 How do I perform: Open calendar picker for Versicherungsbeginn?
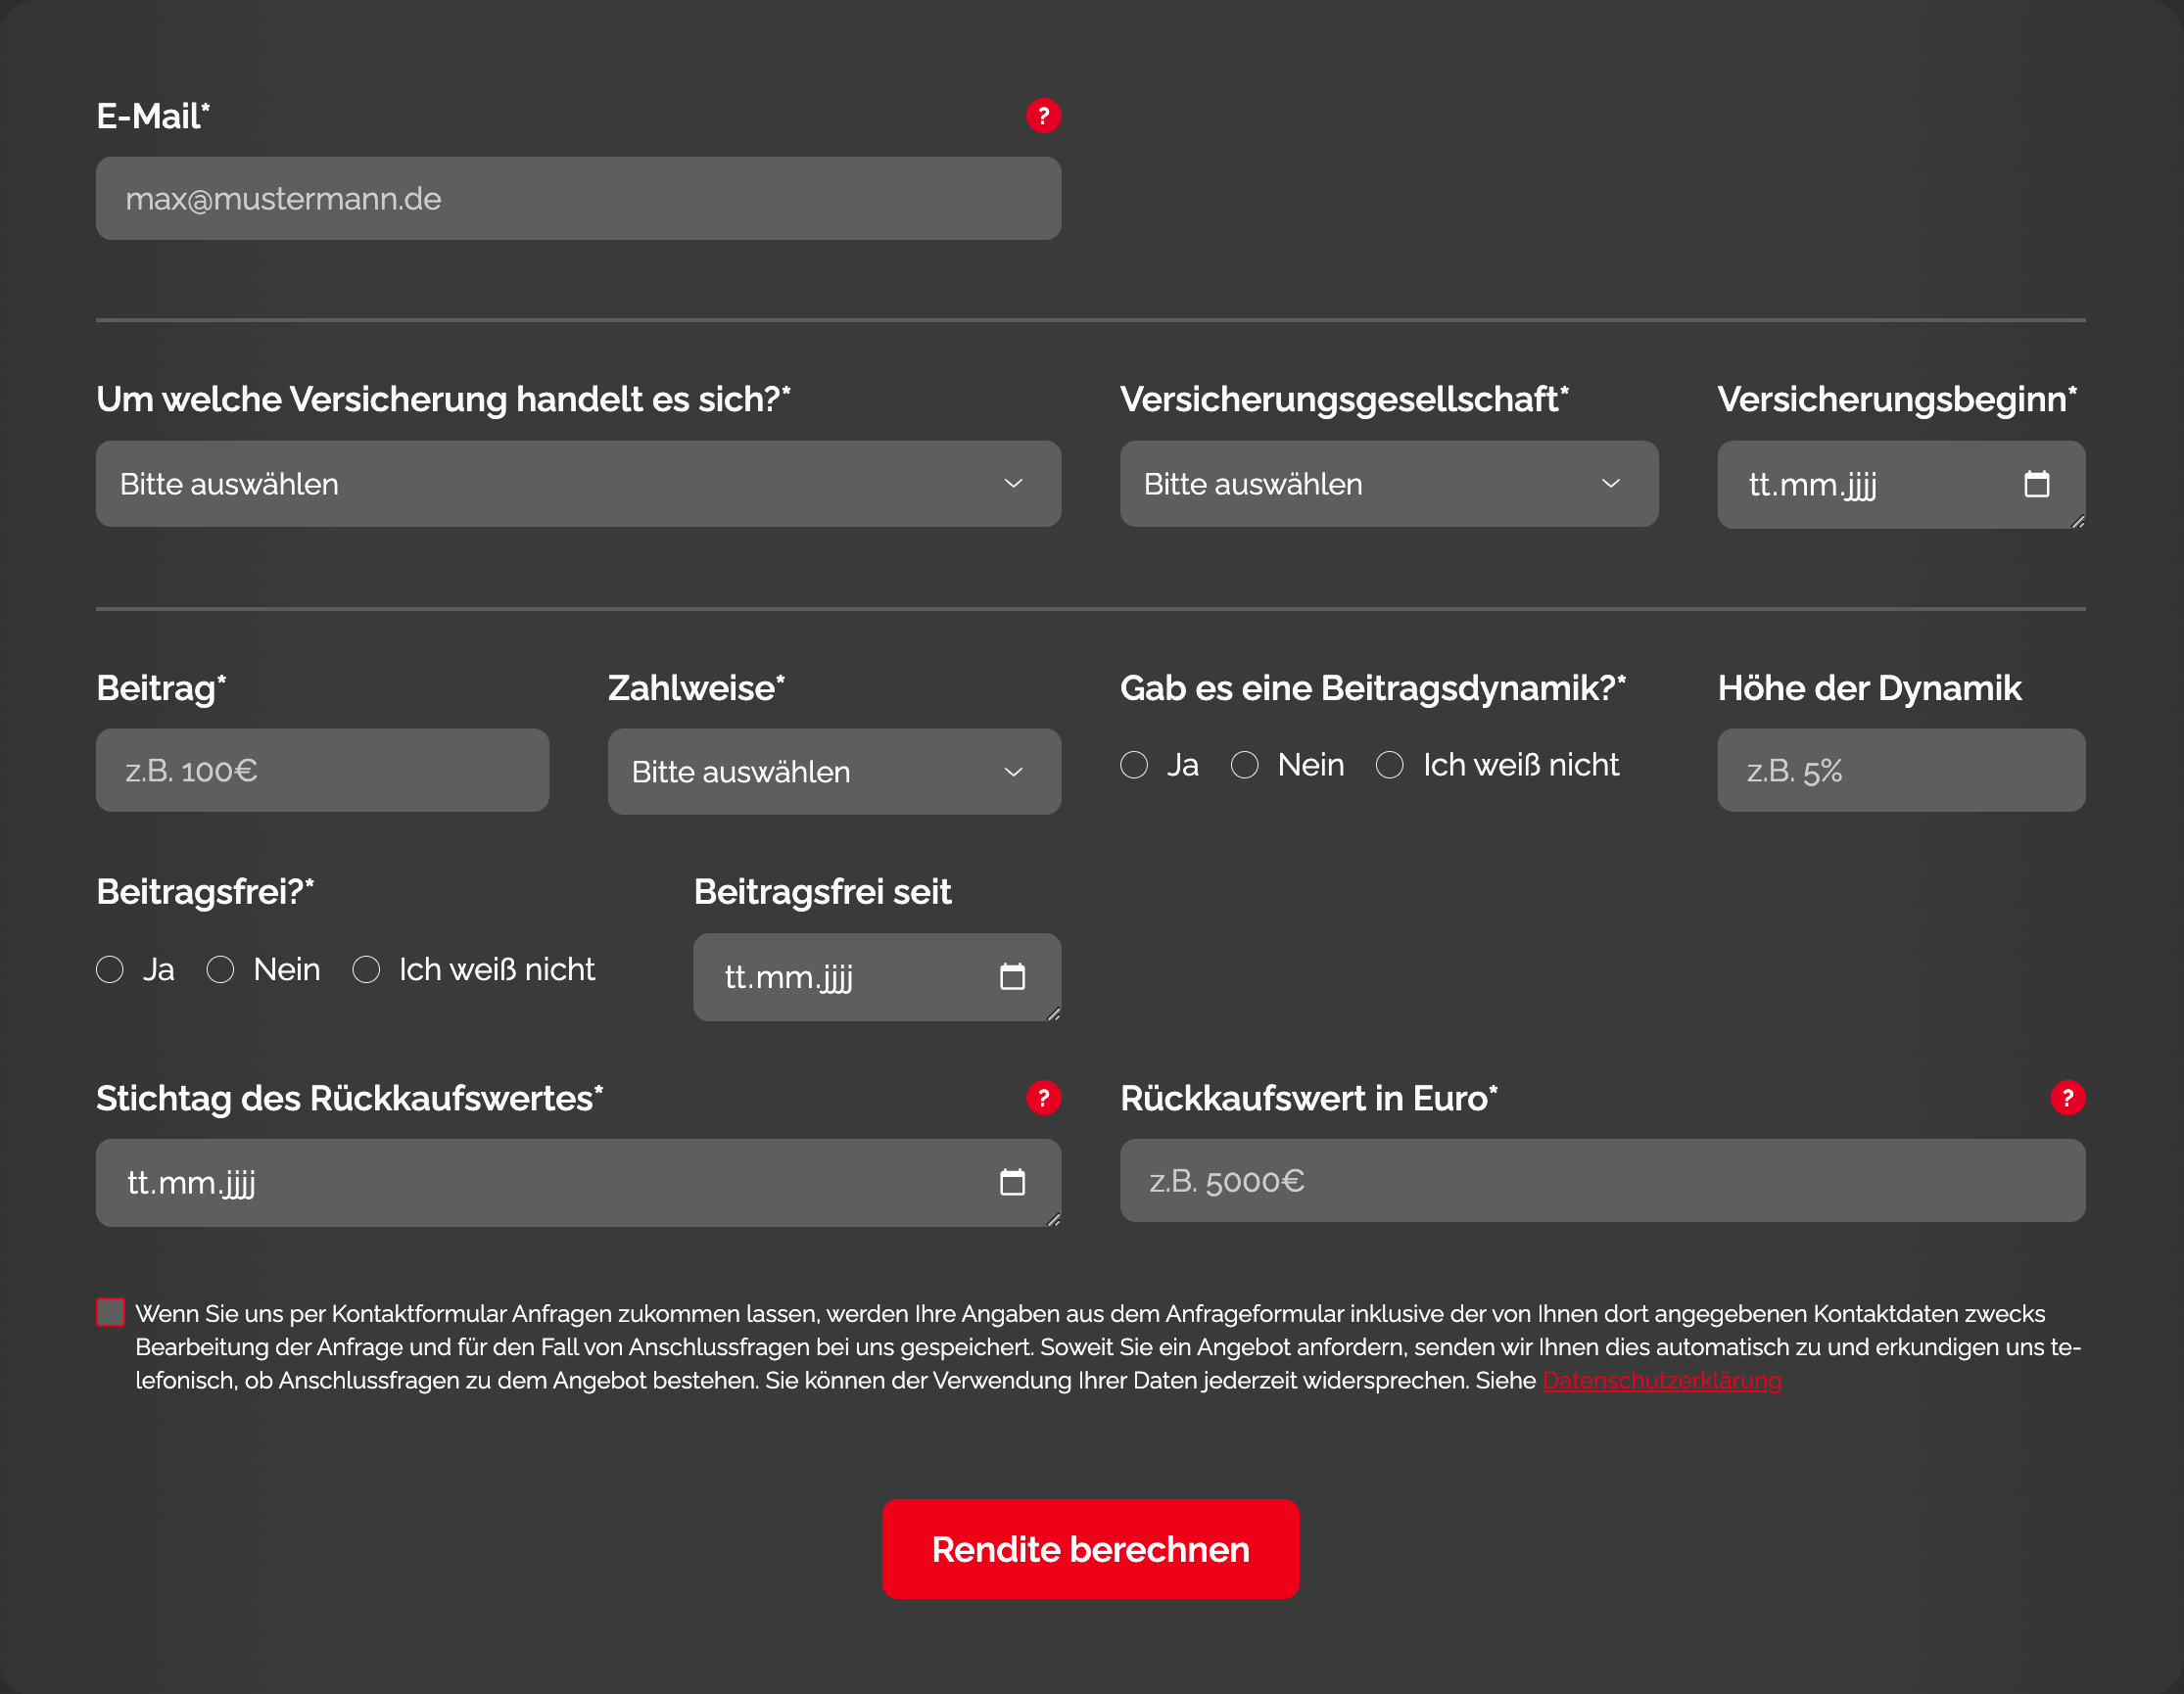(x=2036, y=484)
